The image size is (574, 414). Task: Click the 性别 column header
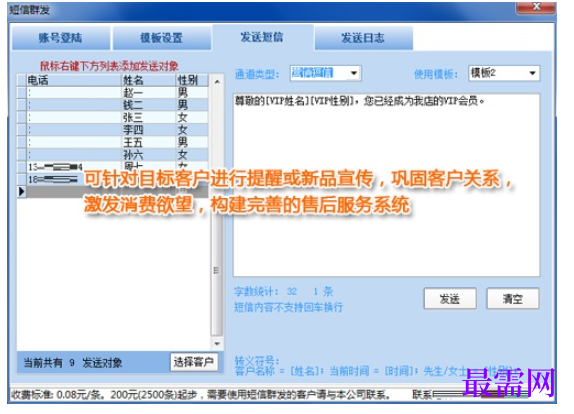(x=192, y=80)
